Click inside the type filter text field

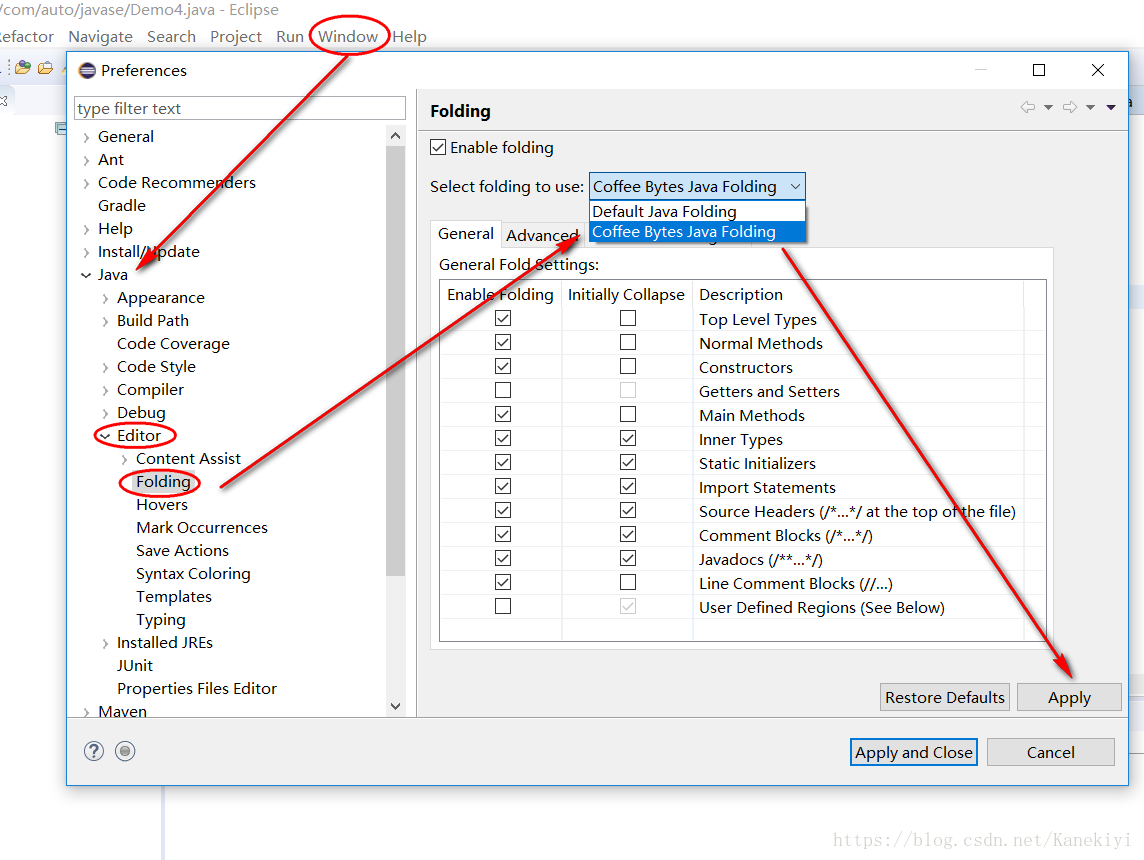click(239, 107)
